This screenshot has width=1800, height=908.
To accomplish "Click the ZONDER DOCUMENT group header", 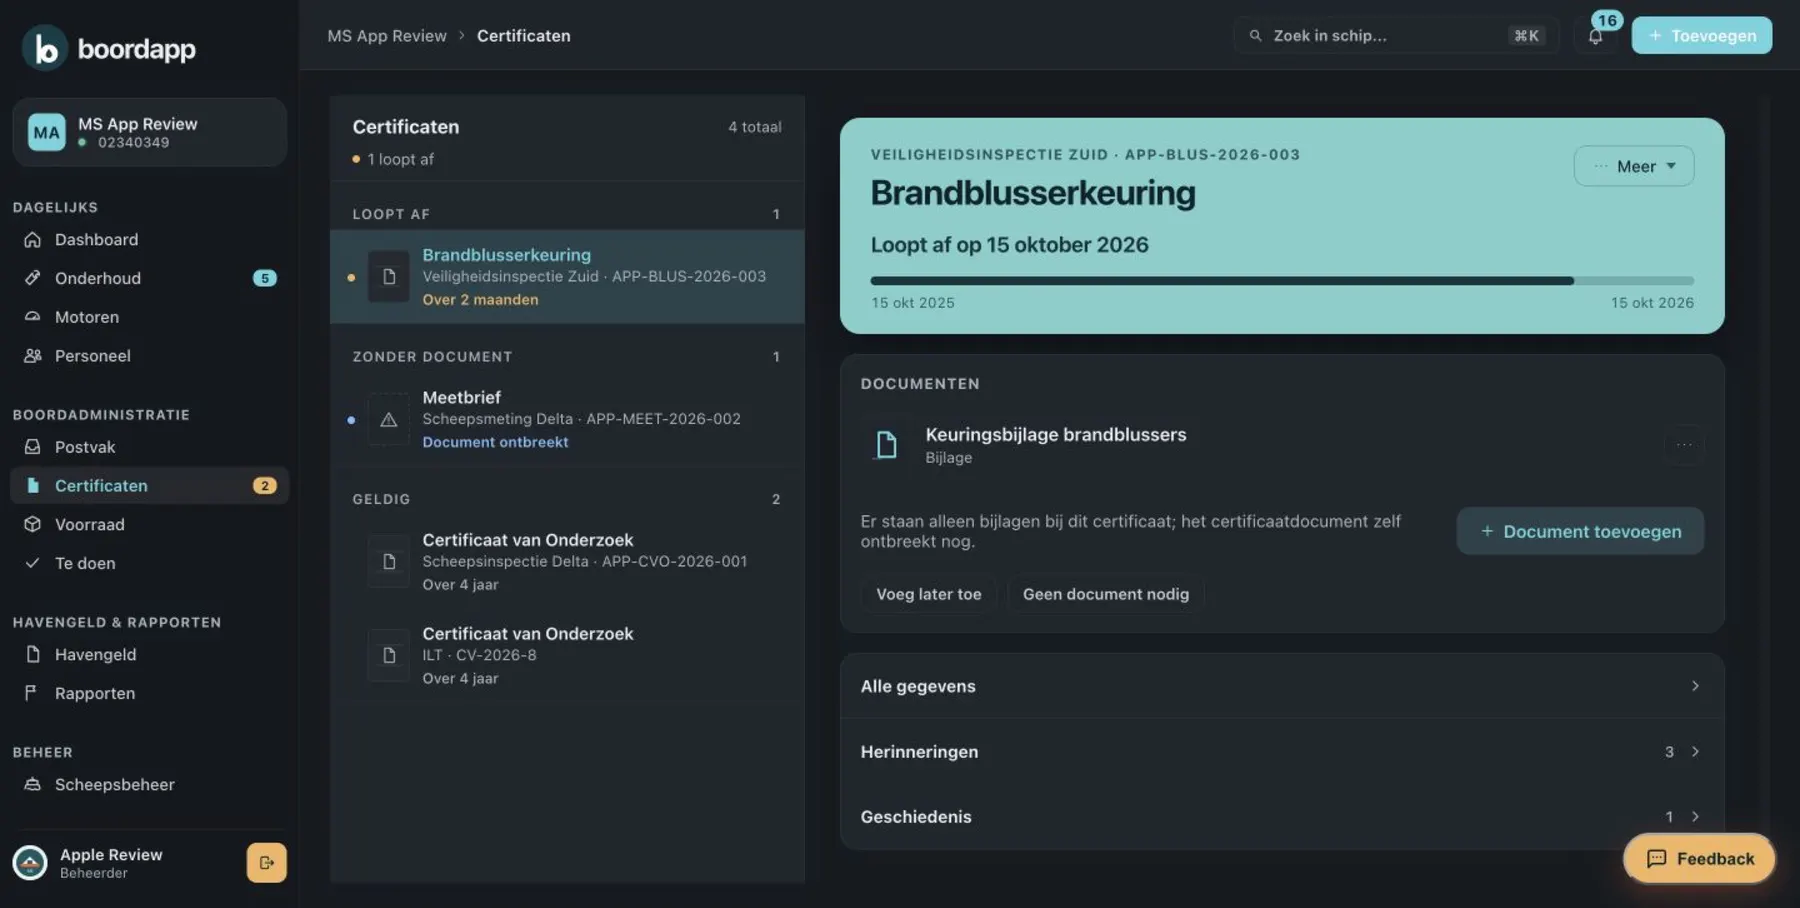I will (x=567, y=357).
